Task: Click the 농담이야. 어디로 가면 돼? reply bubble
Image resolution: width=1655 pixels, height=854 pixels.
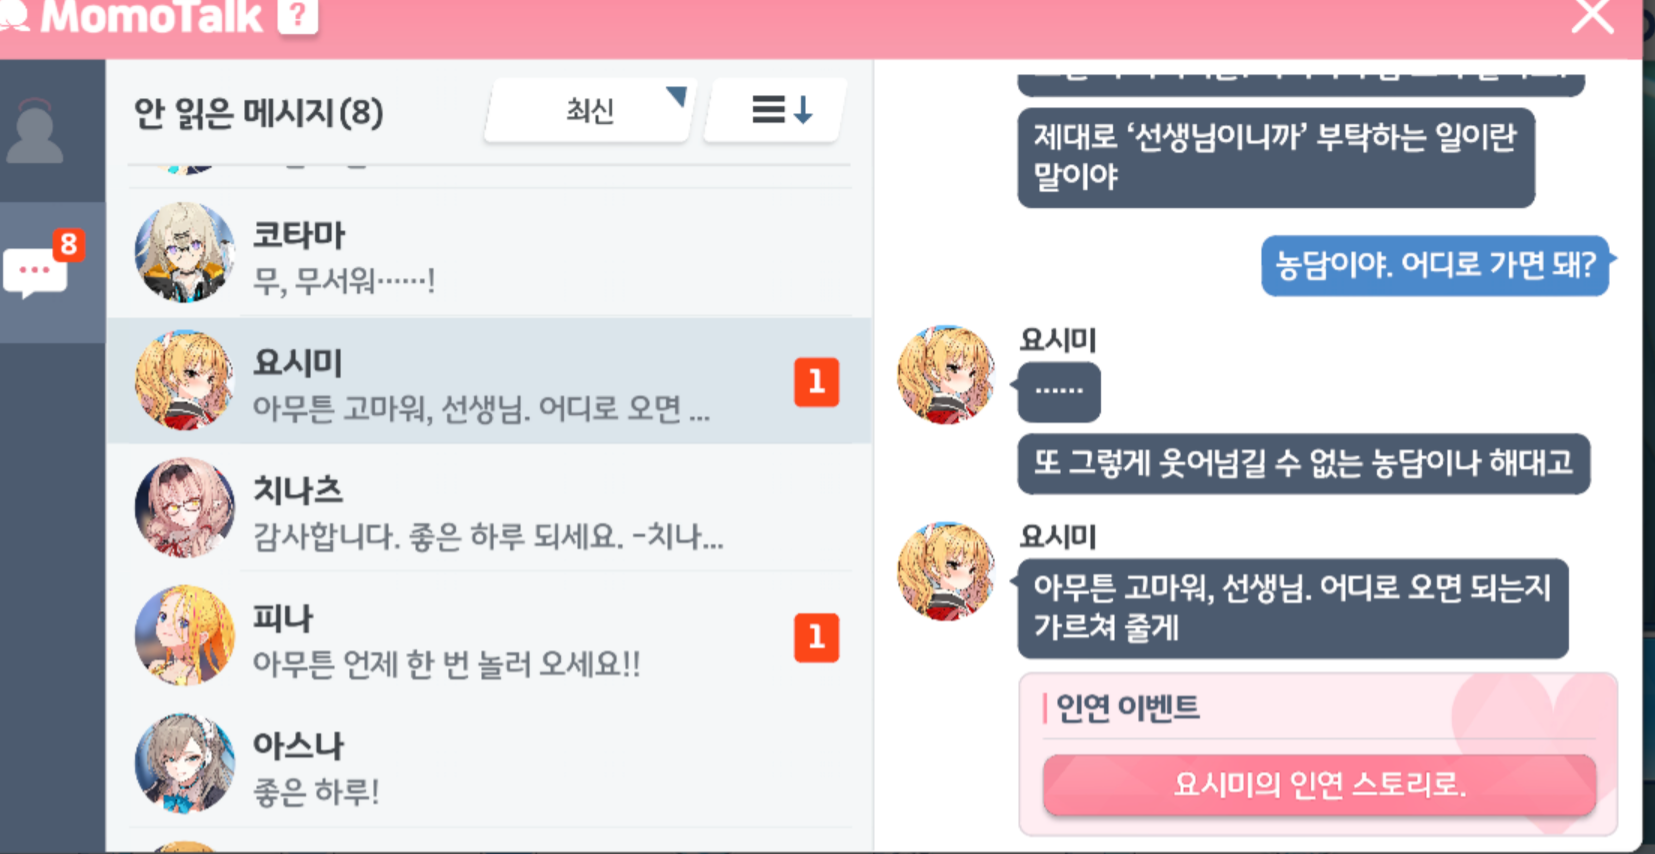Action: coord(1435,265)
